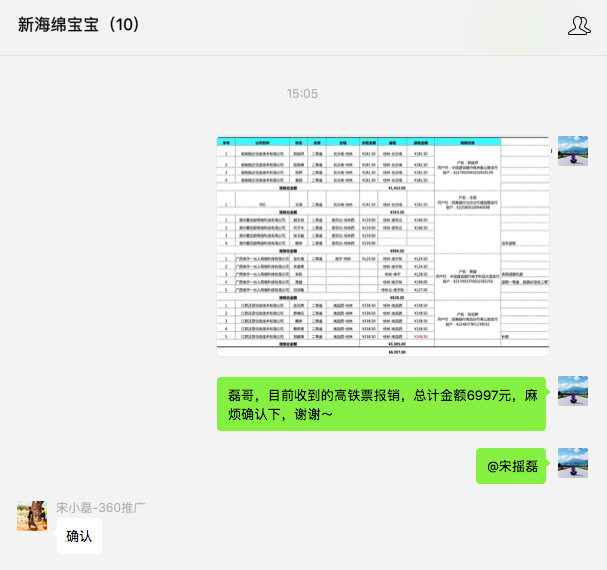Screen dimensions: 607x570
Task: Click sender avatar beside @宋摇磊 message
Action: pyautogui.click(x=573, y=464)
